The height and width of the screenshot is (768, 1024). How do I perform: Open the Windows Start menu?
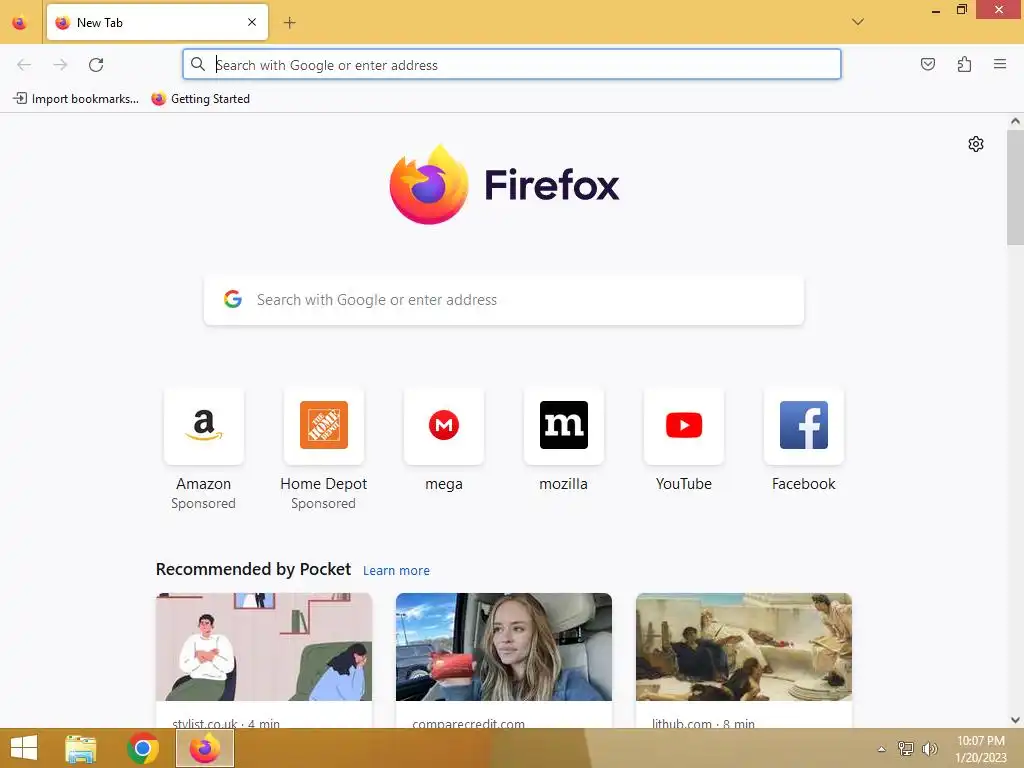click(x=24, y=748)
